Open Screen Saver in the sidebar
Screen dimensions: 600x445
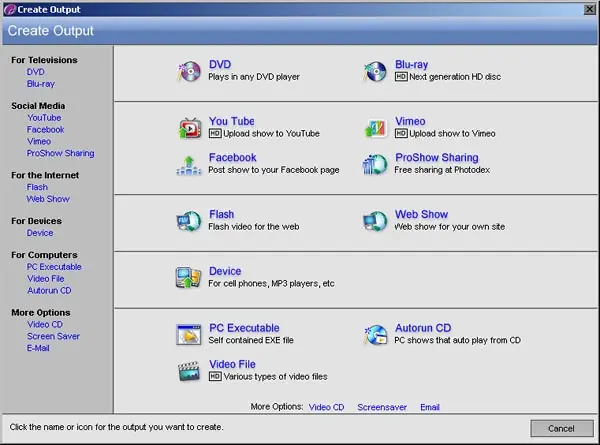click(x=53, y=336)
